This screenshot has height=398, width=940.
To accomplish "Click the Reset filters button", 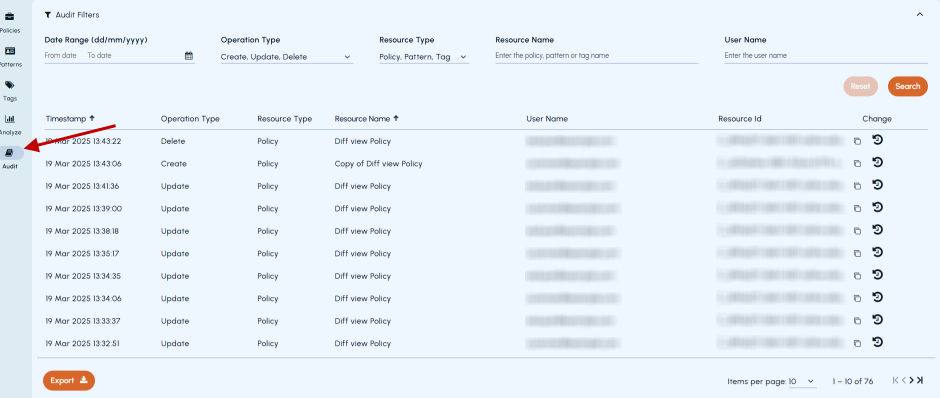I will pyautogui.click(x=860, y=86).
